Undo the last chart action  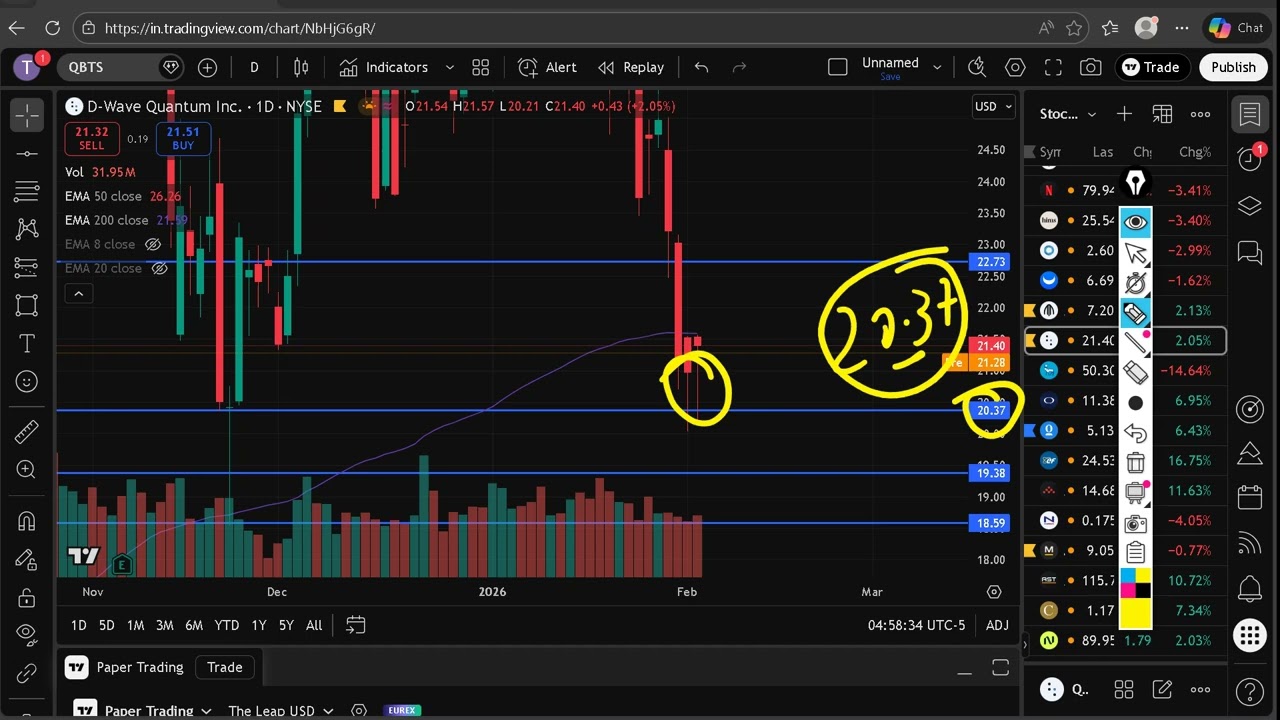pos(701,67)
